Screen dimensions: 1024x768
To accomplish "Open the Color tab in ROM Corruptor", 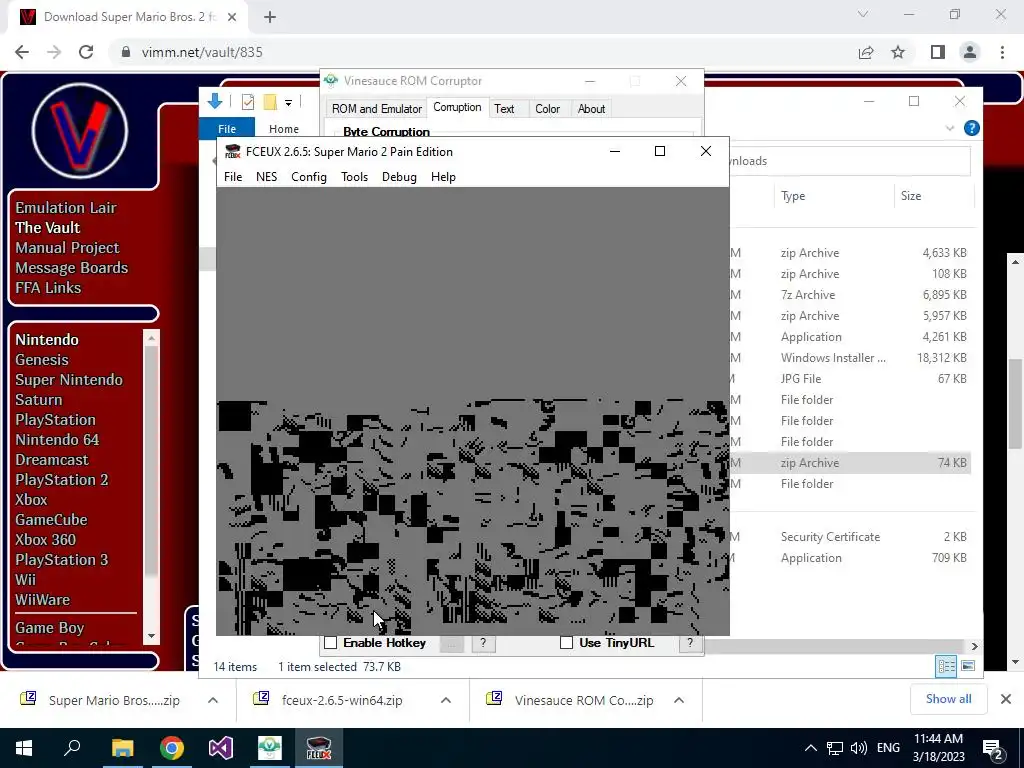I will (x=547, y=109).
